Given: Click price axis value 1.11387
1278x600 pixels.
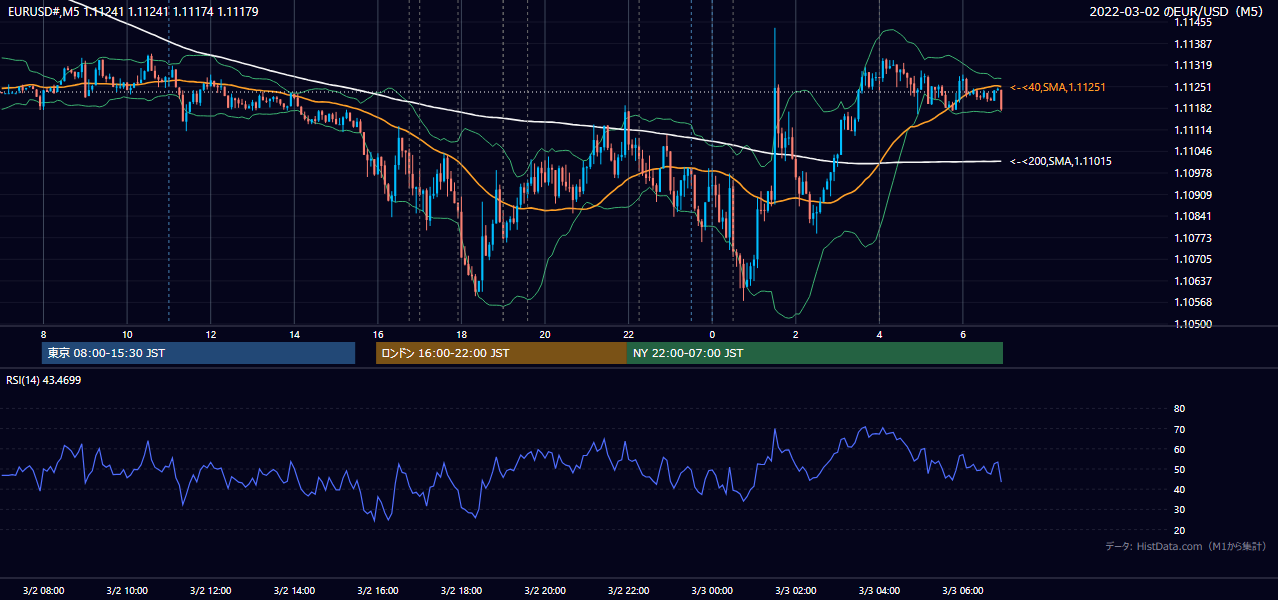Looking at the screenshot, I should 1193,44.
